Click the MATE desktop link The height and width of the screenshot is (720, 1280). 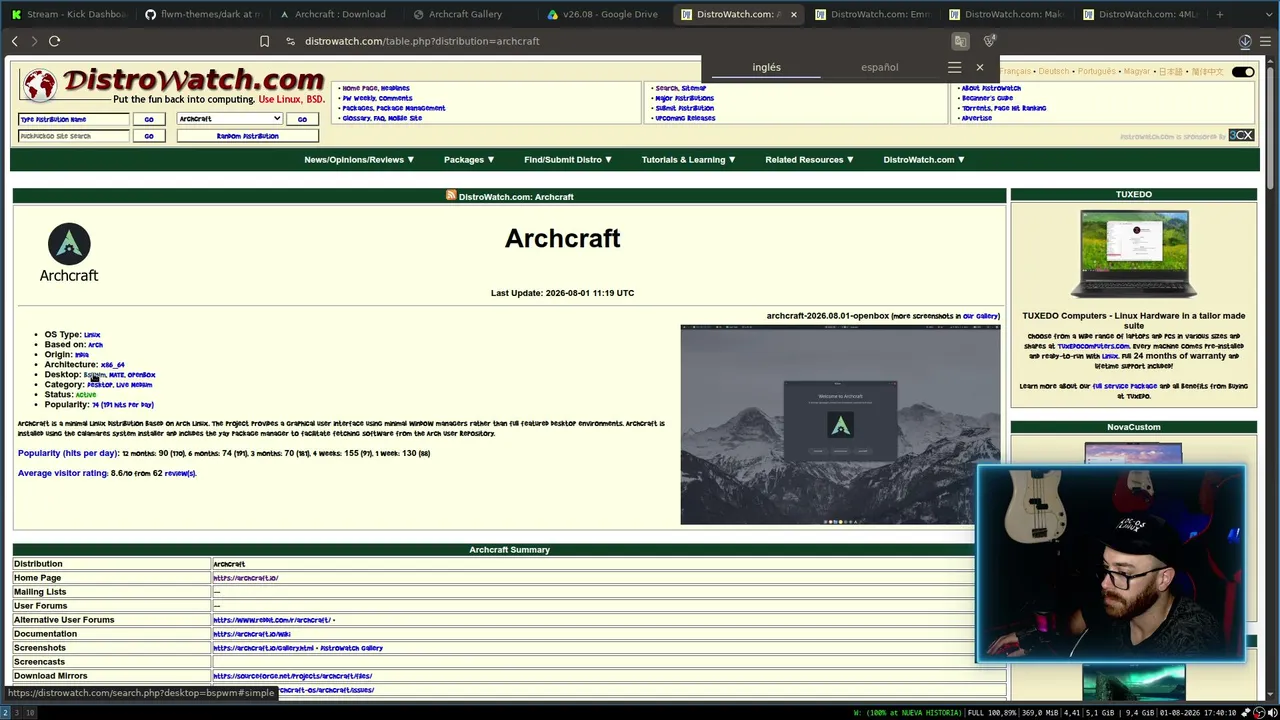(116, 375)
